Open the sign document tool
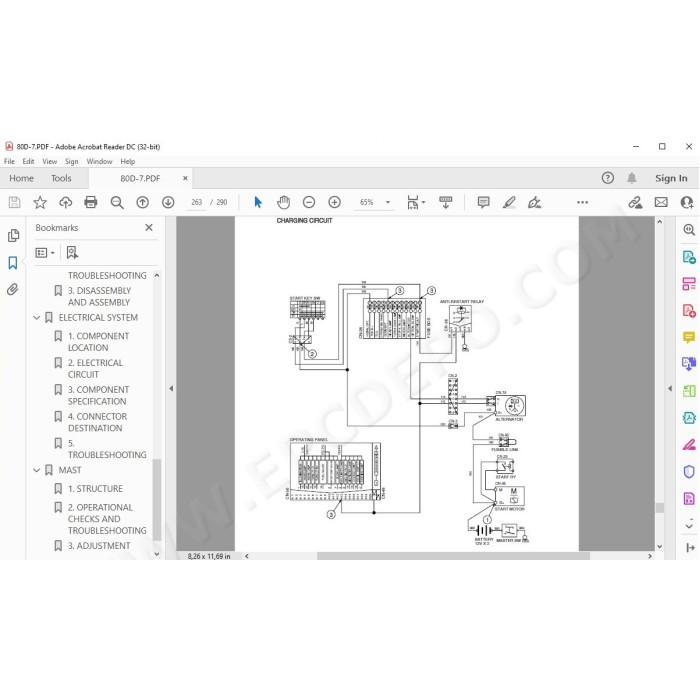700x700 pixels. tap(534, 202)
